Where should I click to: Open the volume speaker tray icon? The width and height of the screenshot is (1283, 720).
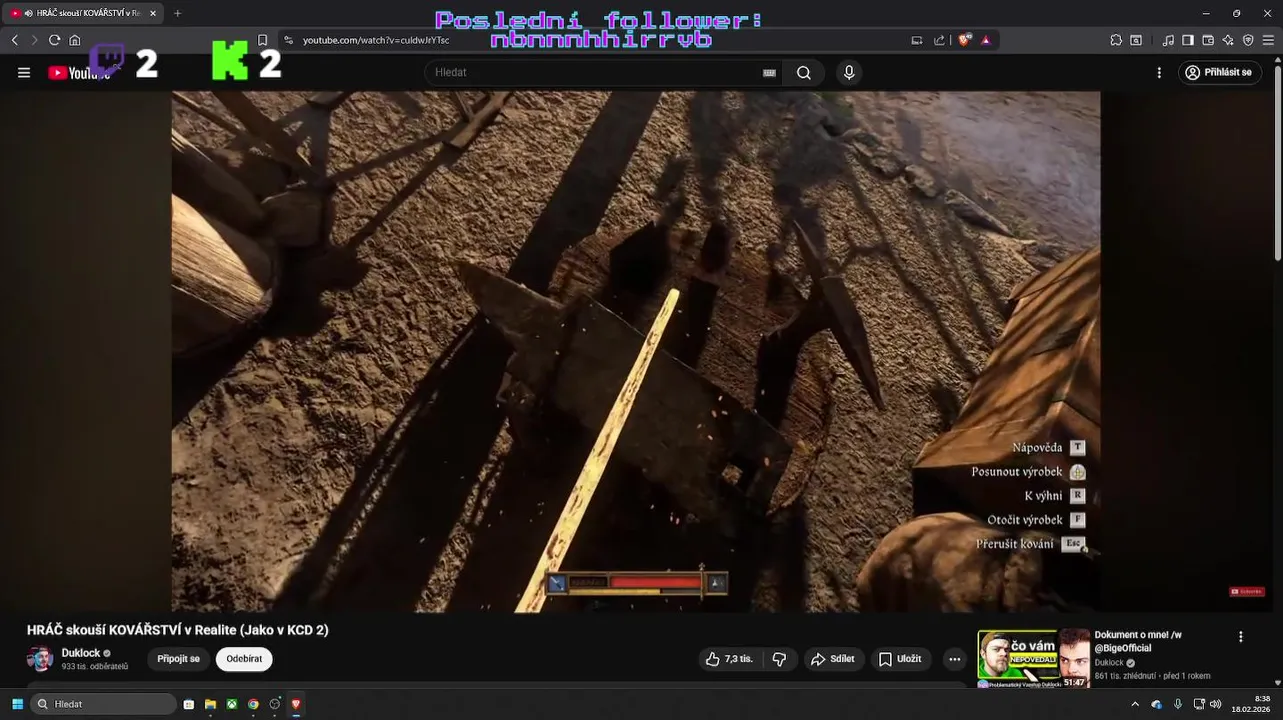click(1216, 704)
